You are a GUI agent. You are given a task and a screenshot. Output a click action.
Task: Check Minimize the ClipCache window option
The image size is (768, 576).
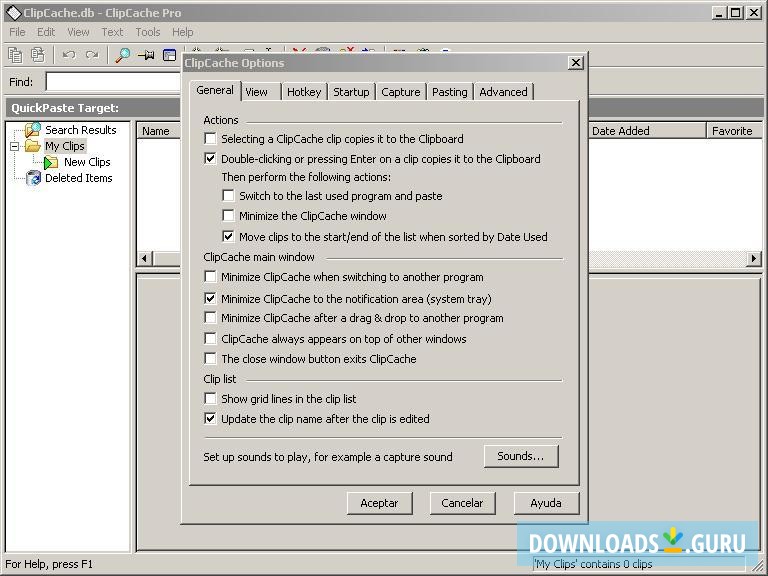click(x=228, y=216)
